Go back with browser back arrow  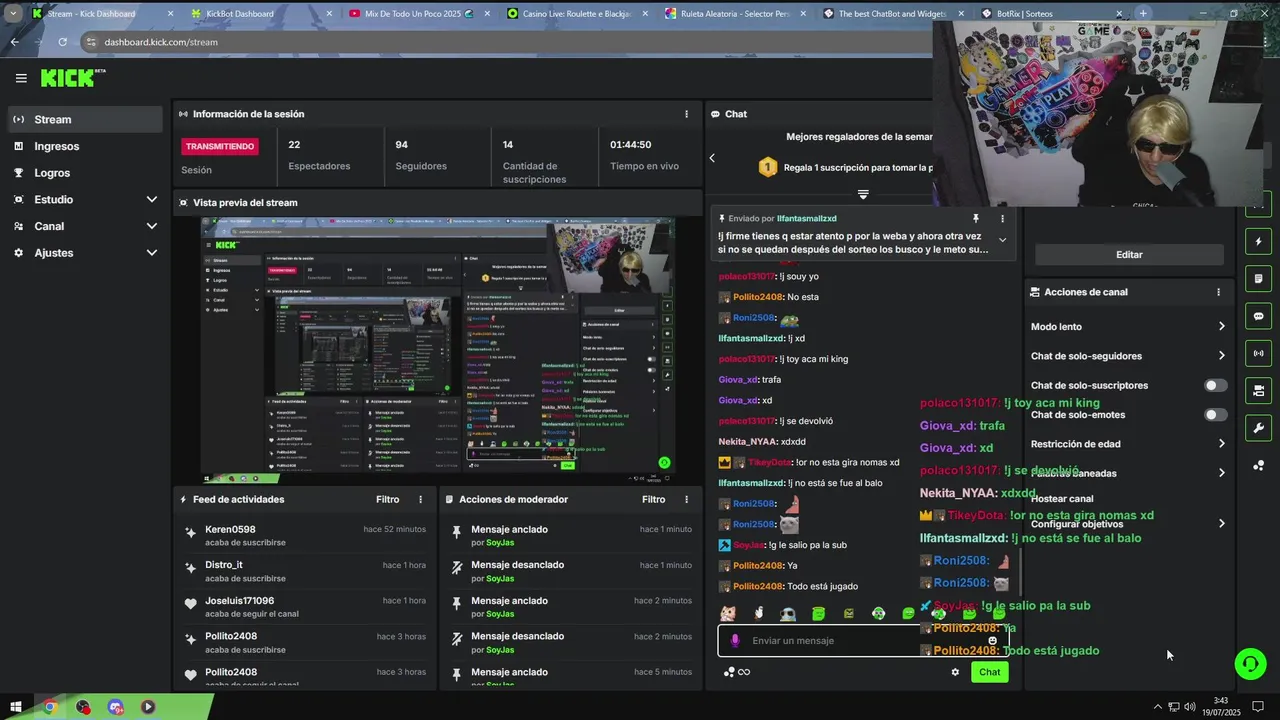pos(14,42)
